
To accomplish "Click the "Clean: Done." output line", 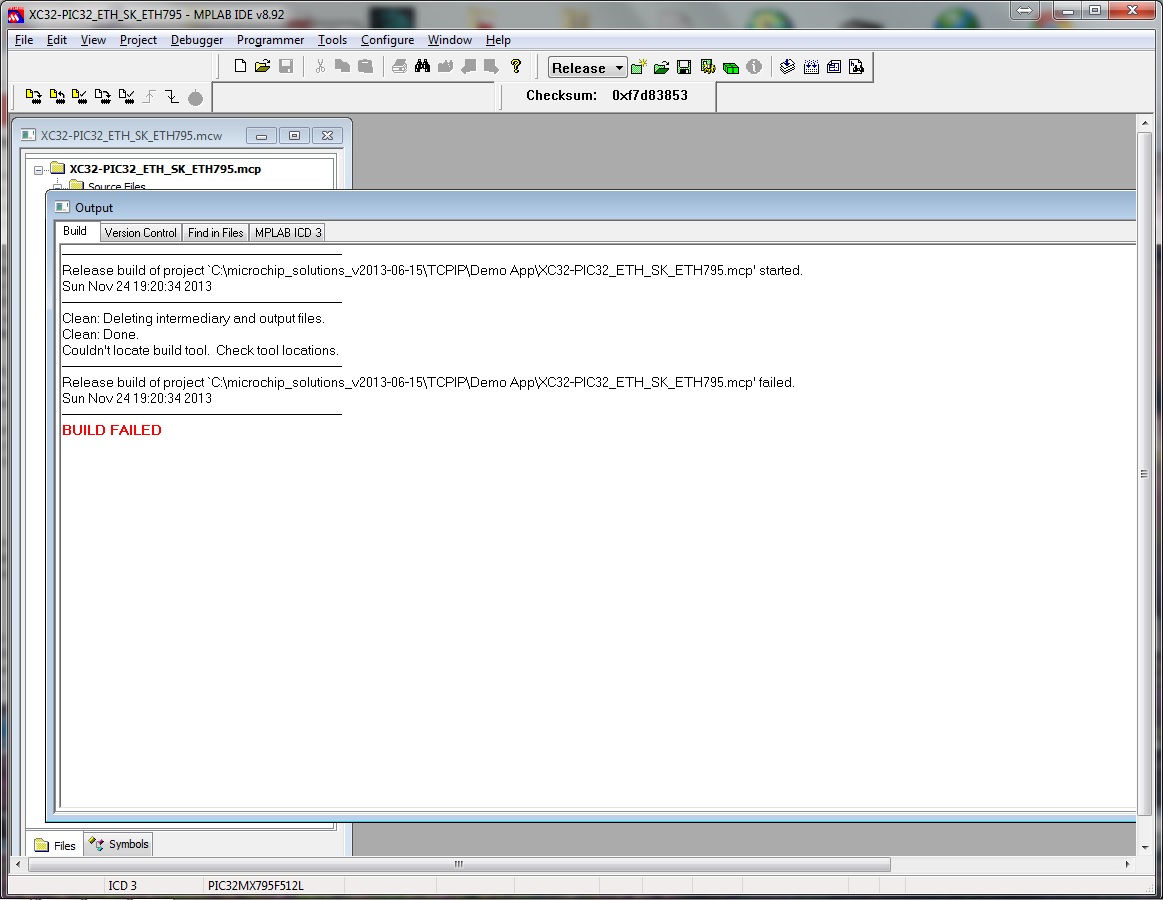I will pos(100,335).
